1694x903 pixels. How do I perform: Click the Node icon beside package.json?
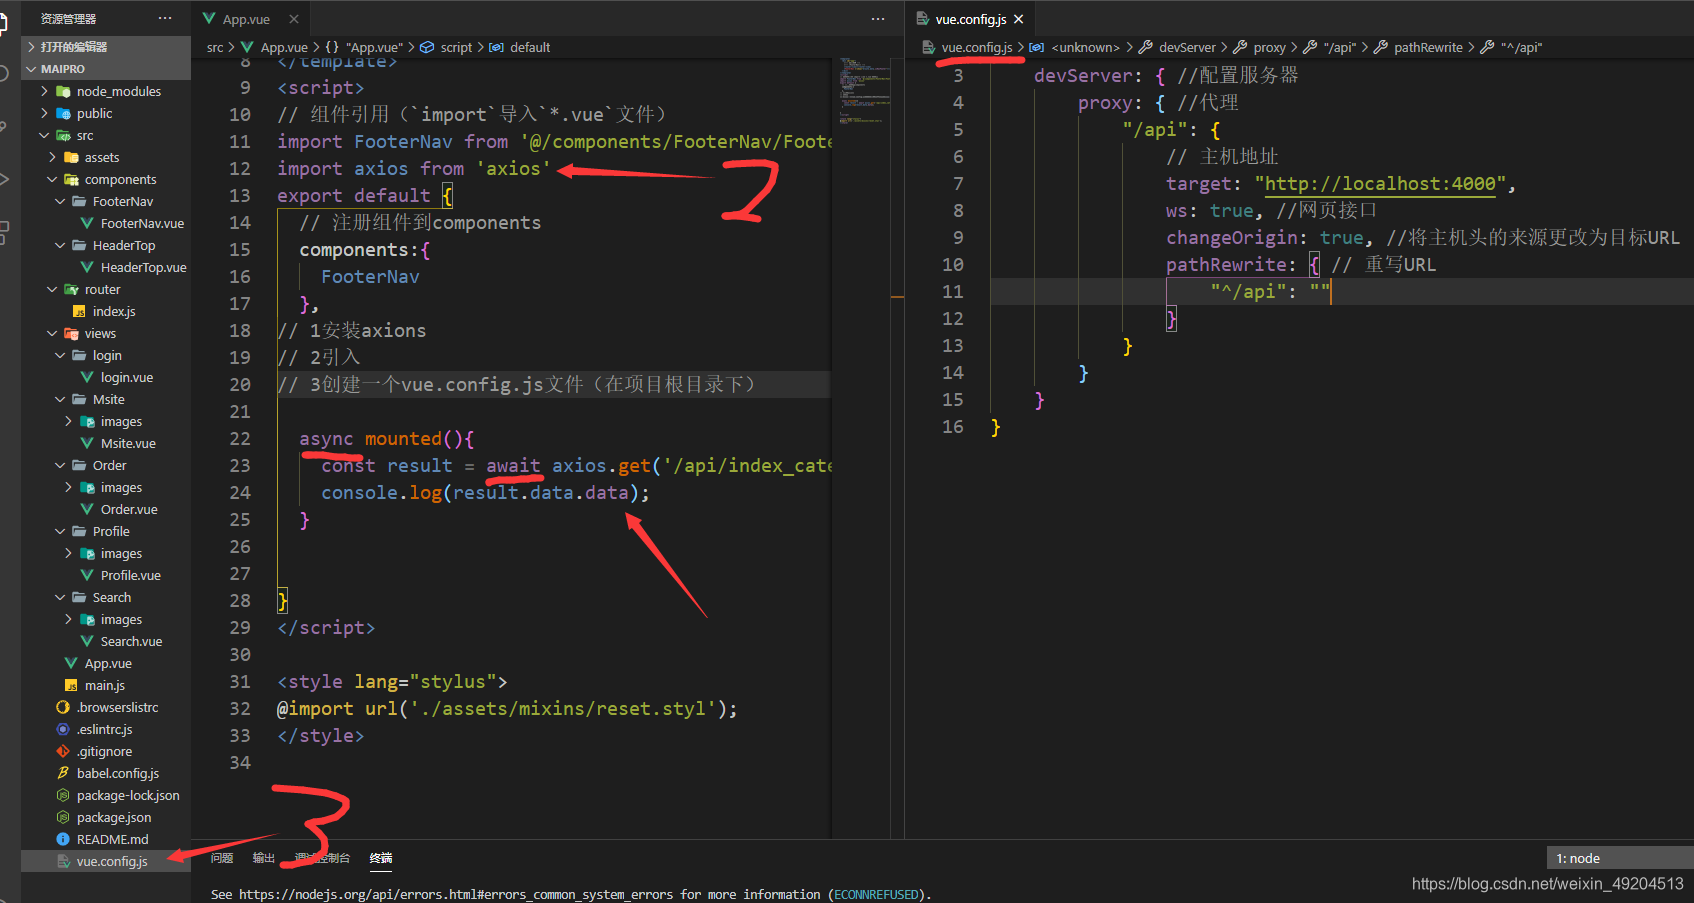pos(63,817)
